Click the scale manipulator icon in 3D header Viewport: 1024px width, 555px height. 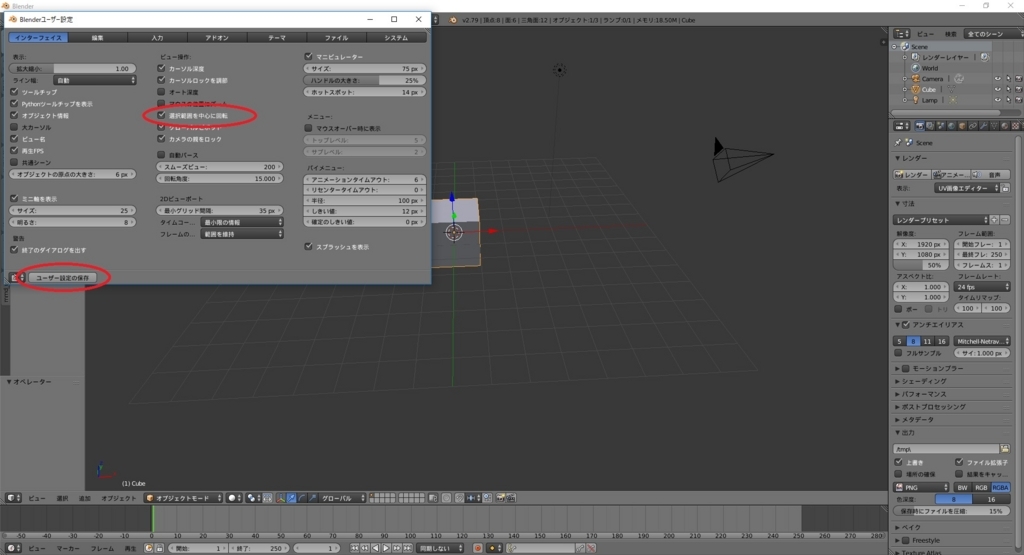point(312,498)
